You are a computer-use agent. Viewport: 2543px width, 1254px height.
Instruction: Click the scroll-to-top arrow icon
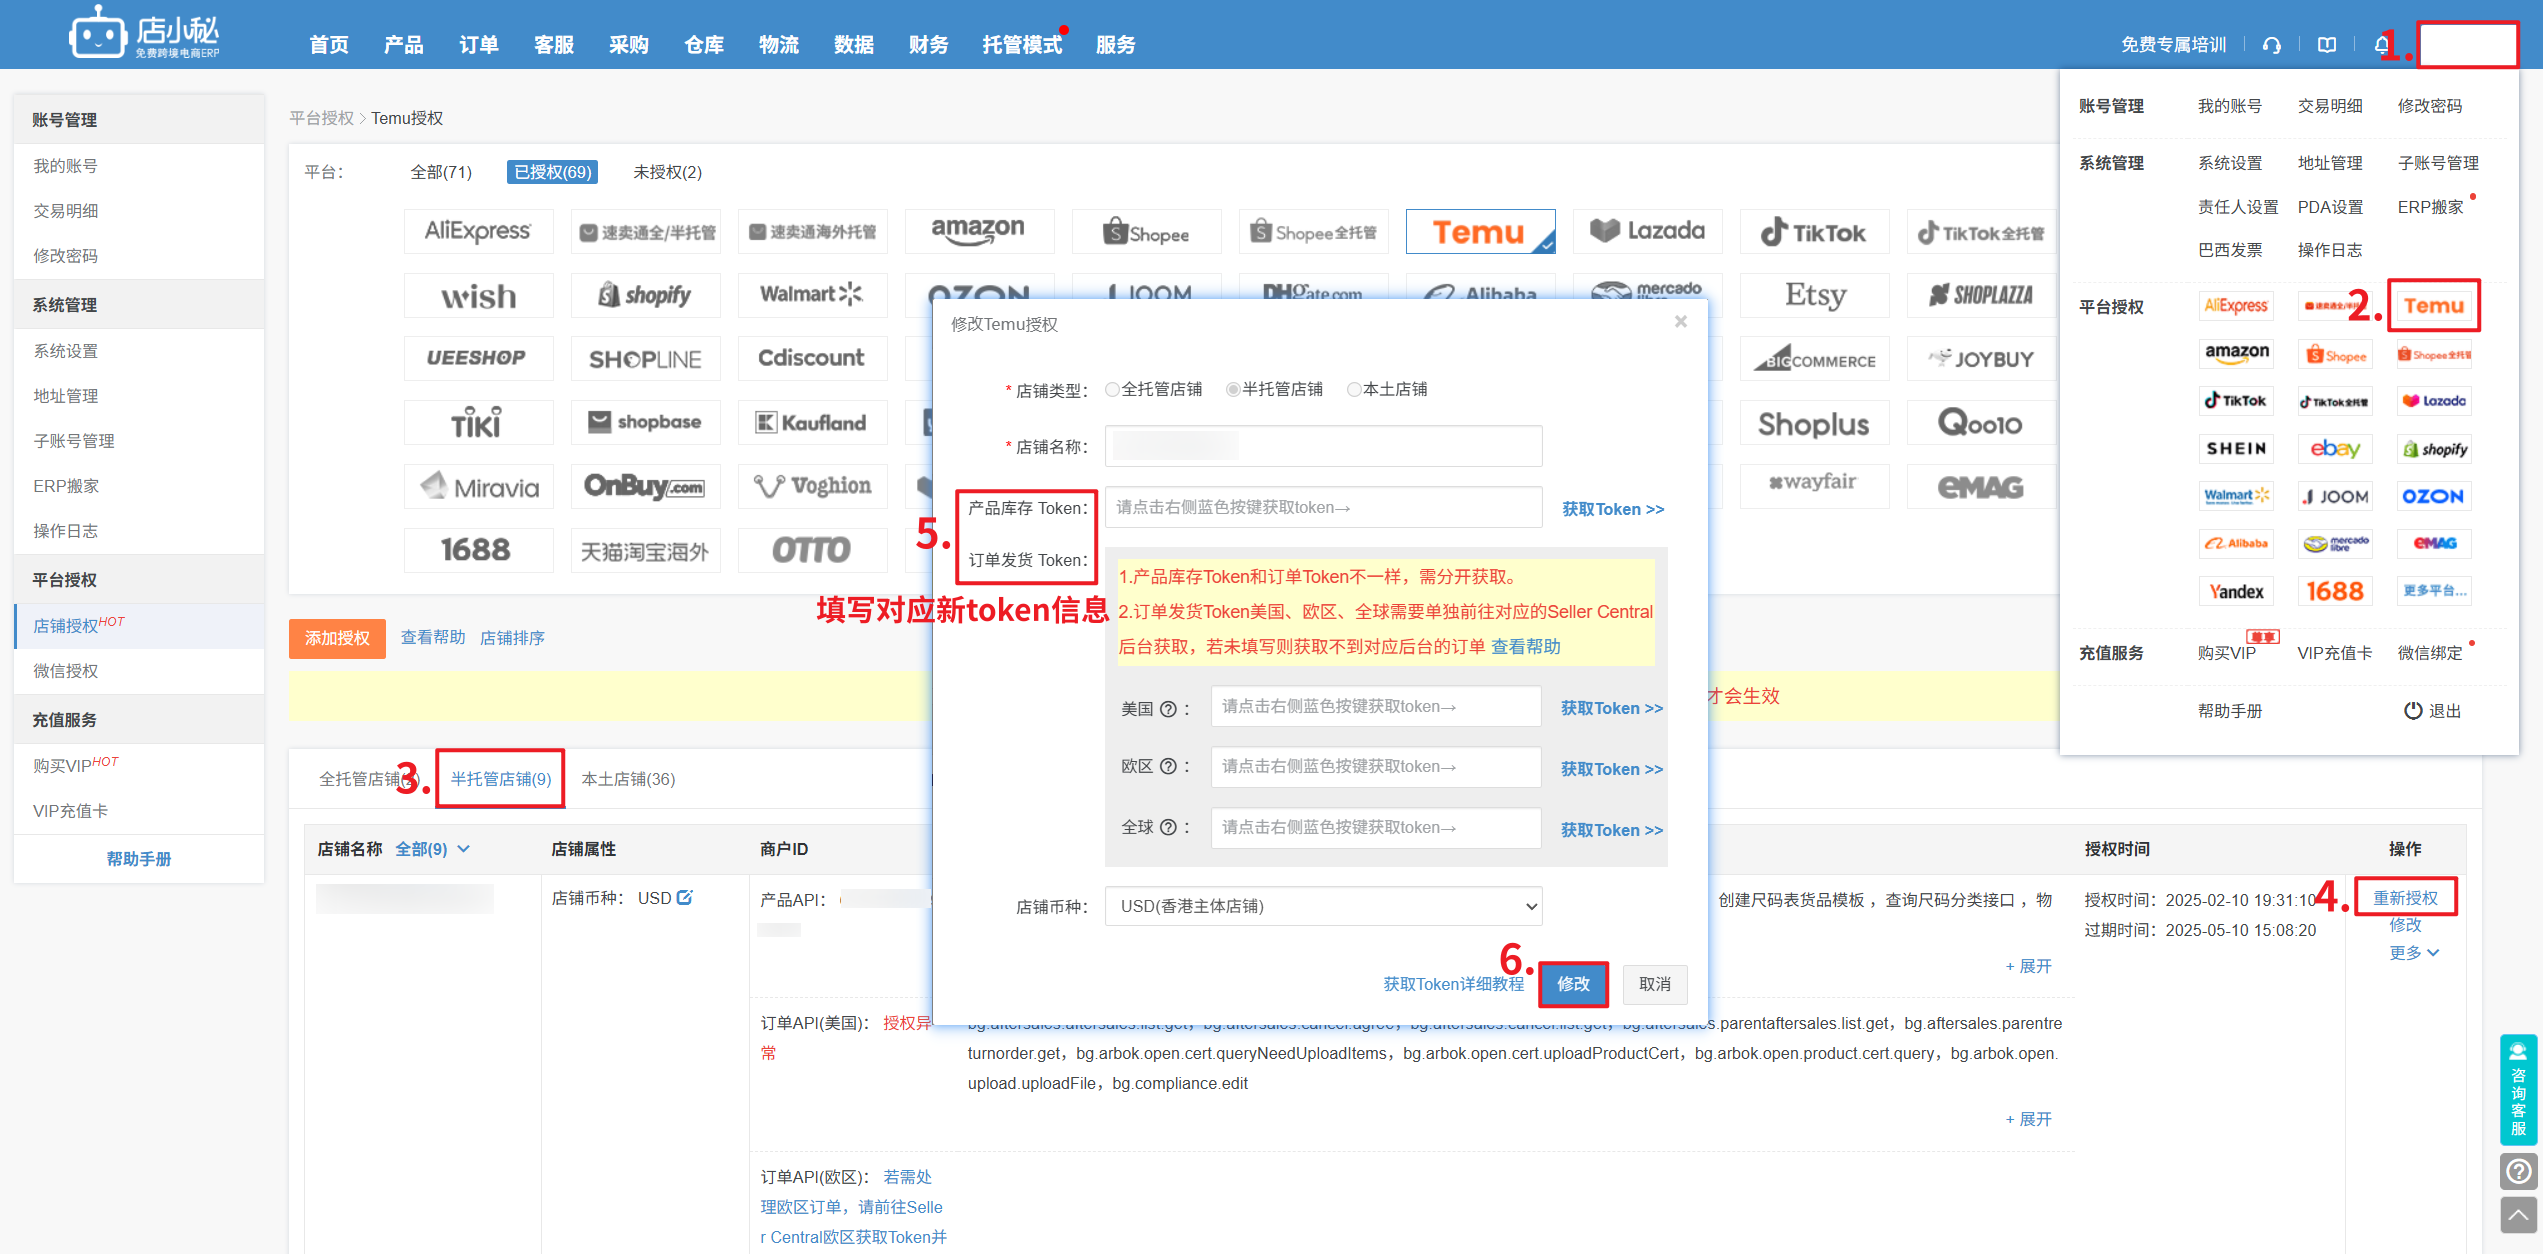(2518, 1216)
